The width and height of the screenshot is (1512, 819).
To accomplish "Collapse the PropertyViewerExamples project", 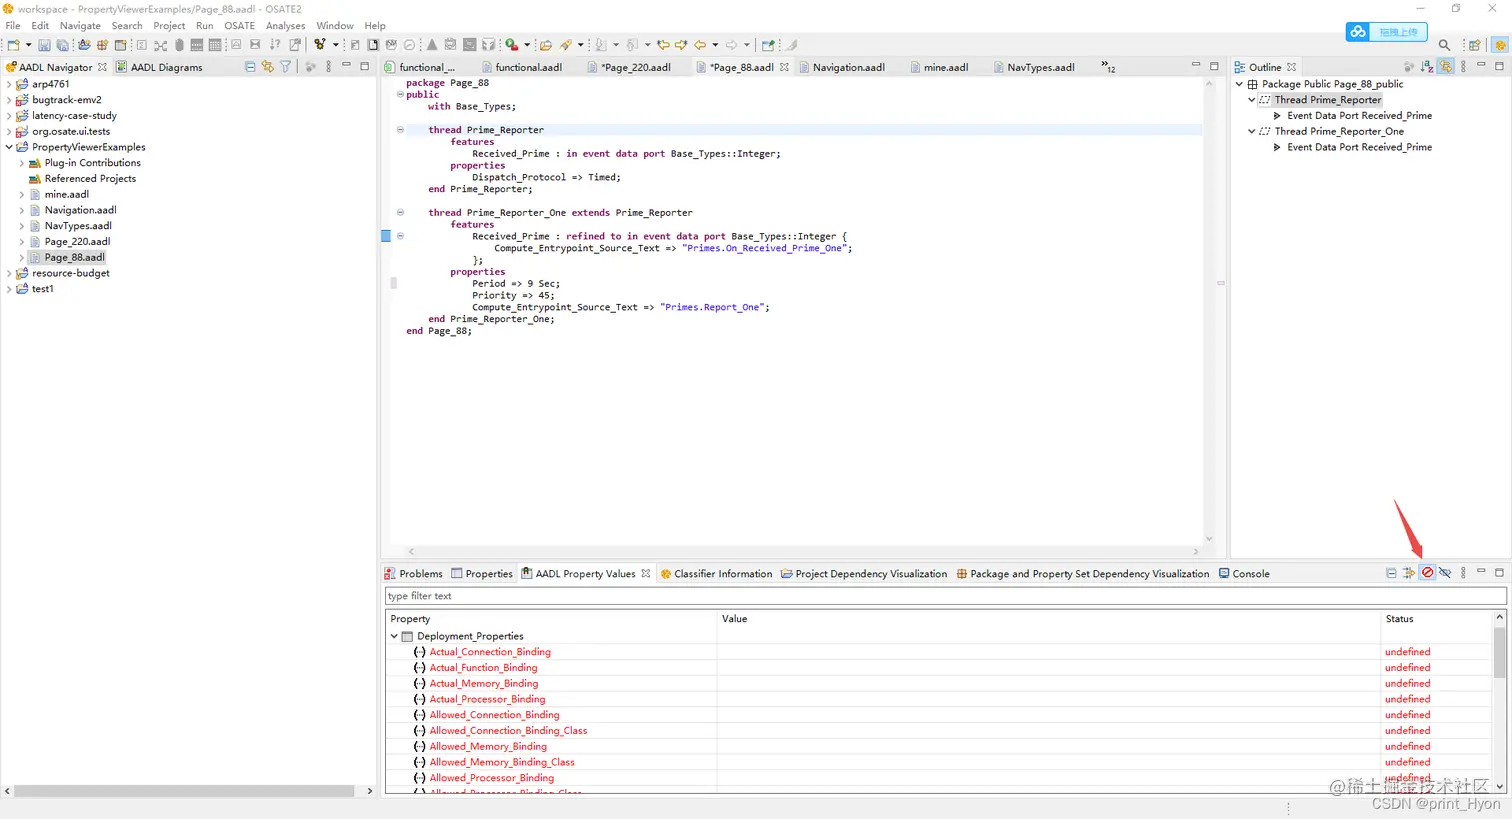I will pyautogui.click(x=9, y=147).
